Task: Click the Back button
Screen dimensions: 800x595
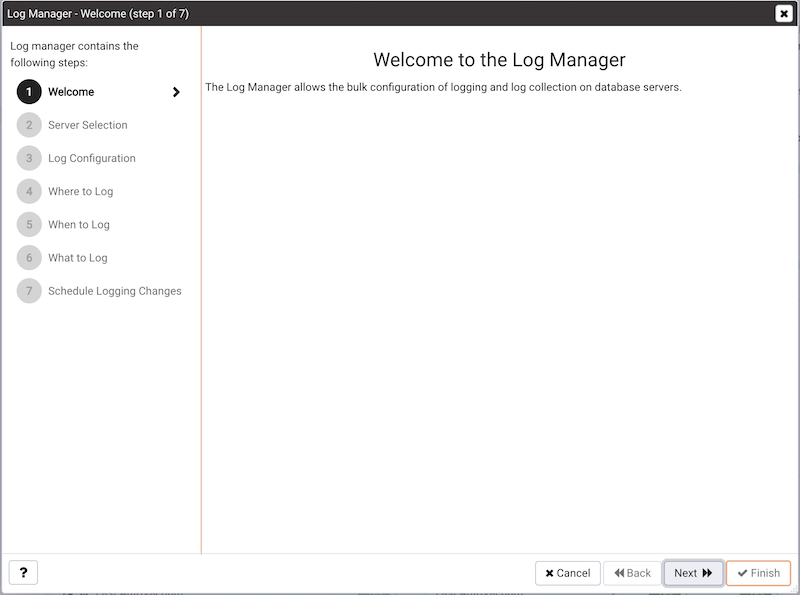Action: pyautogui.click(x=632, y=573)
